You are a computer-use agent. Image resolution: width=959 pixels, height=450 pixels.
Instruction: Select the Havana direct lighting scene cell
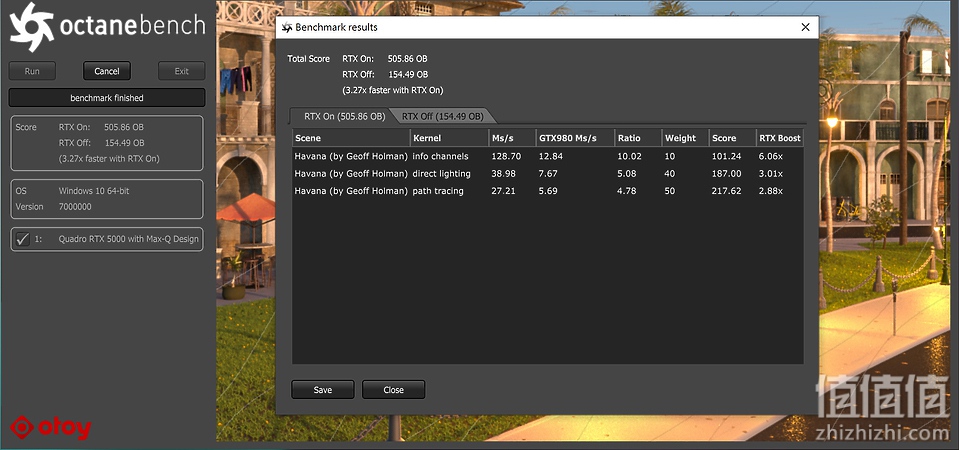351,174
